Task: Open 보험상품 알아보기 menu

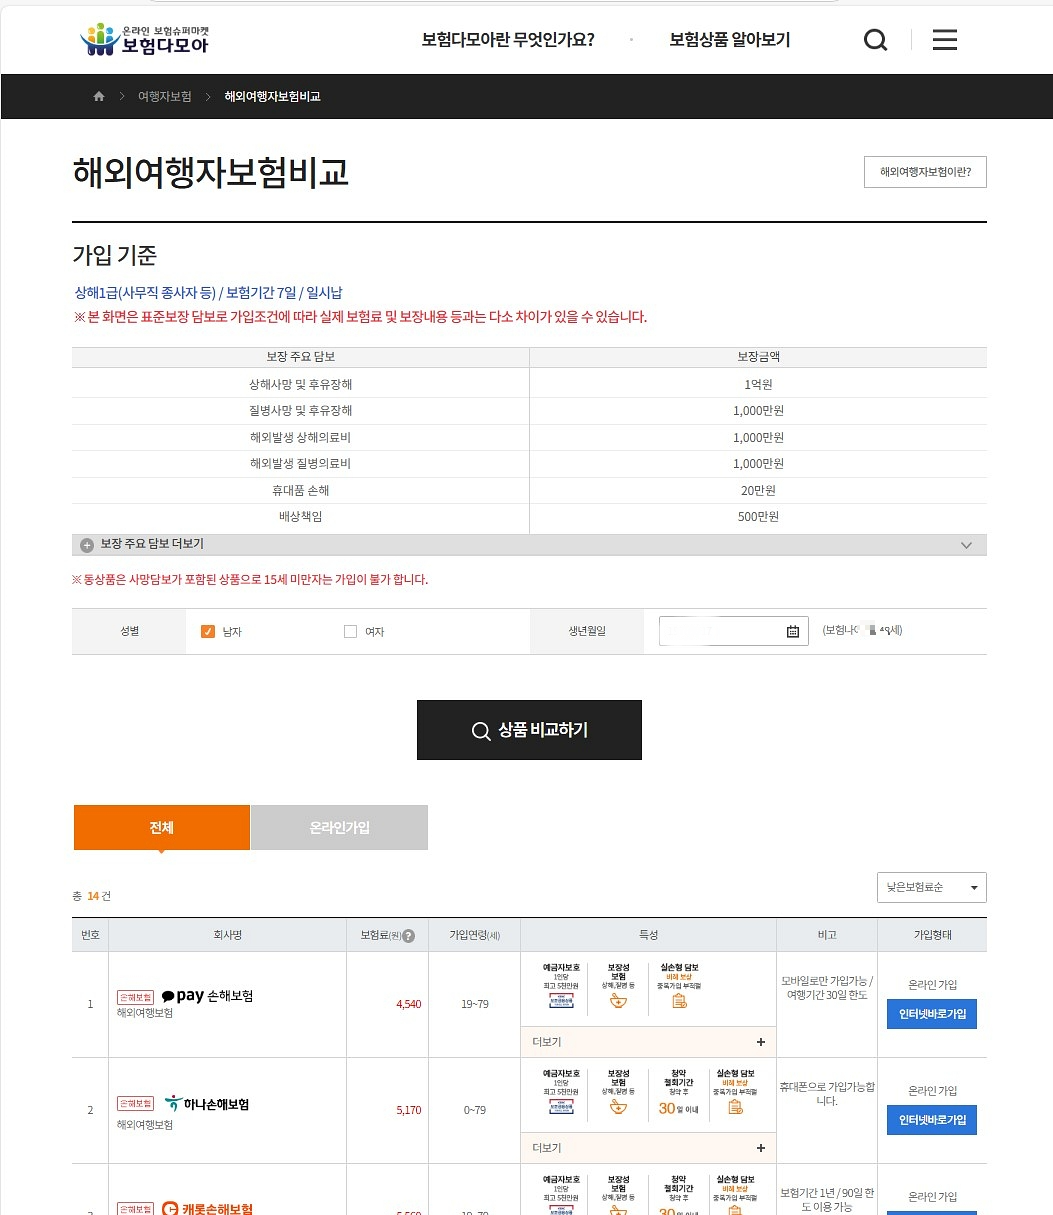Action: (730, 40)
